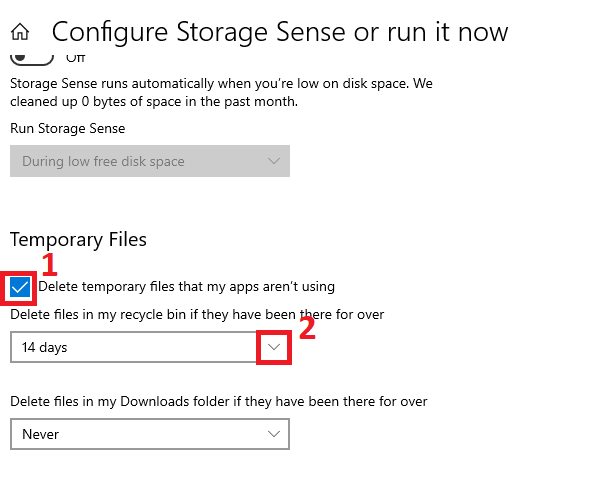Click the red number 2 annotation
Image resolution: width=610 pixels, height=480 pixels.
308,328
